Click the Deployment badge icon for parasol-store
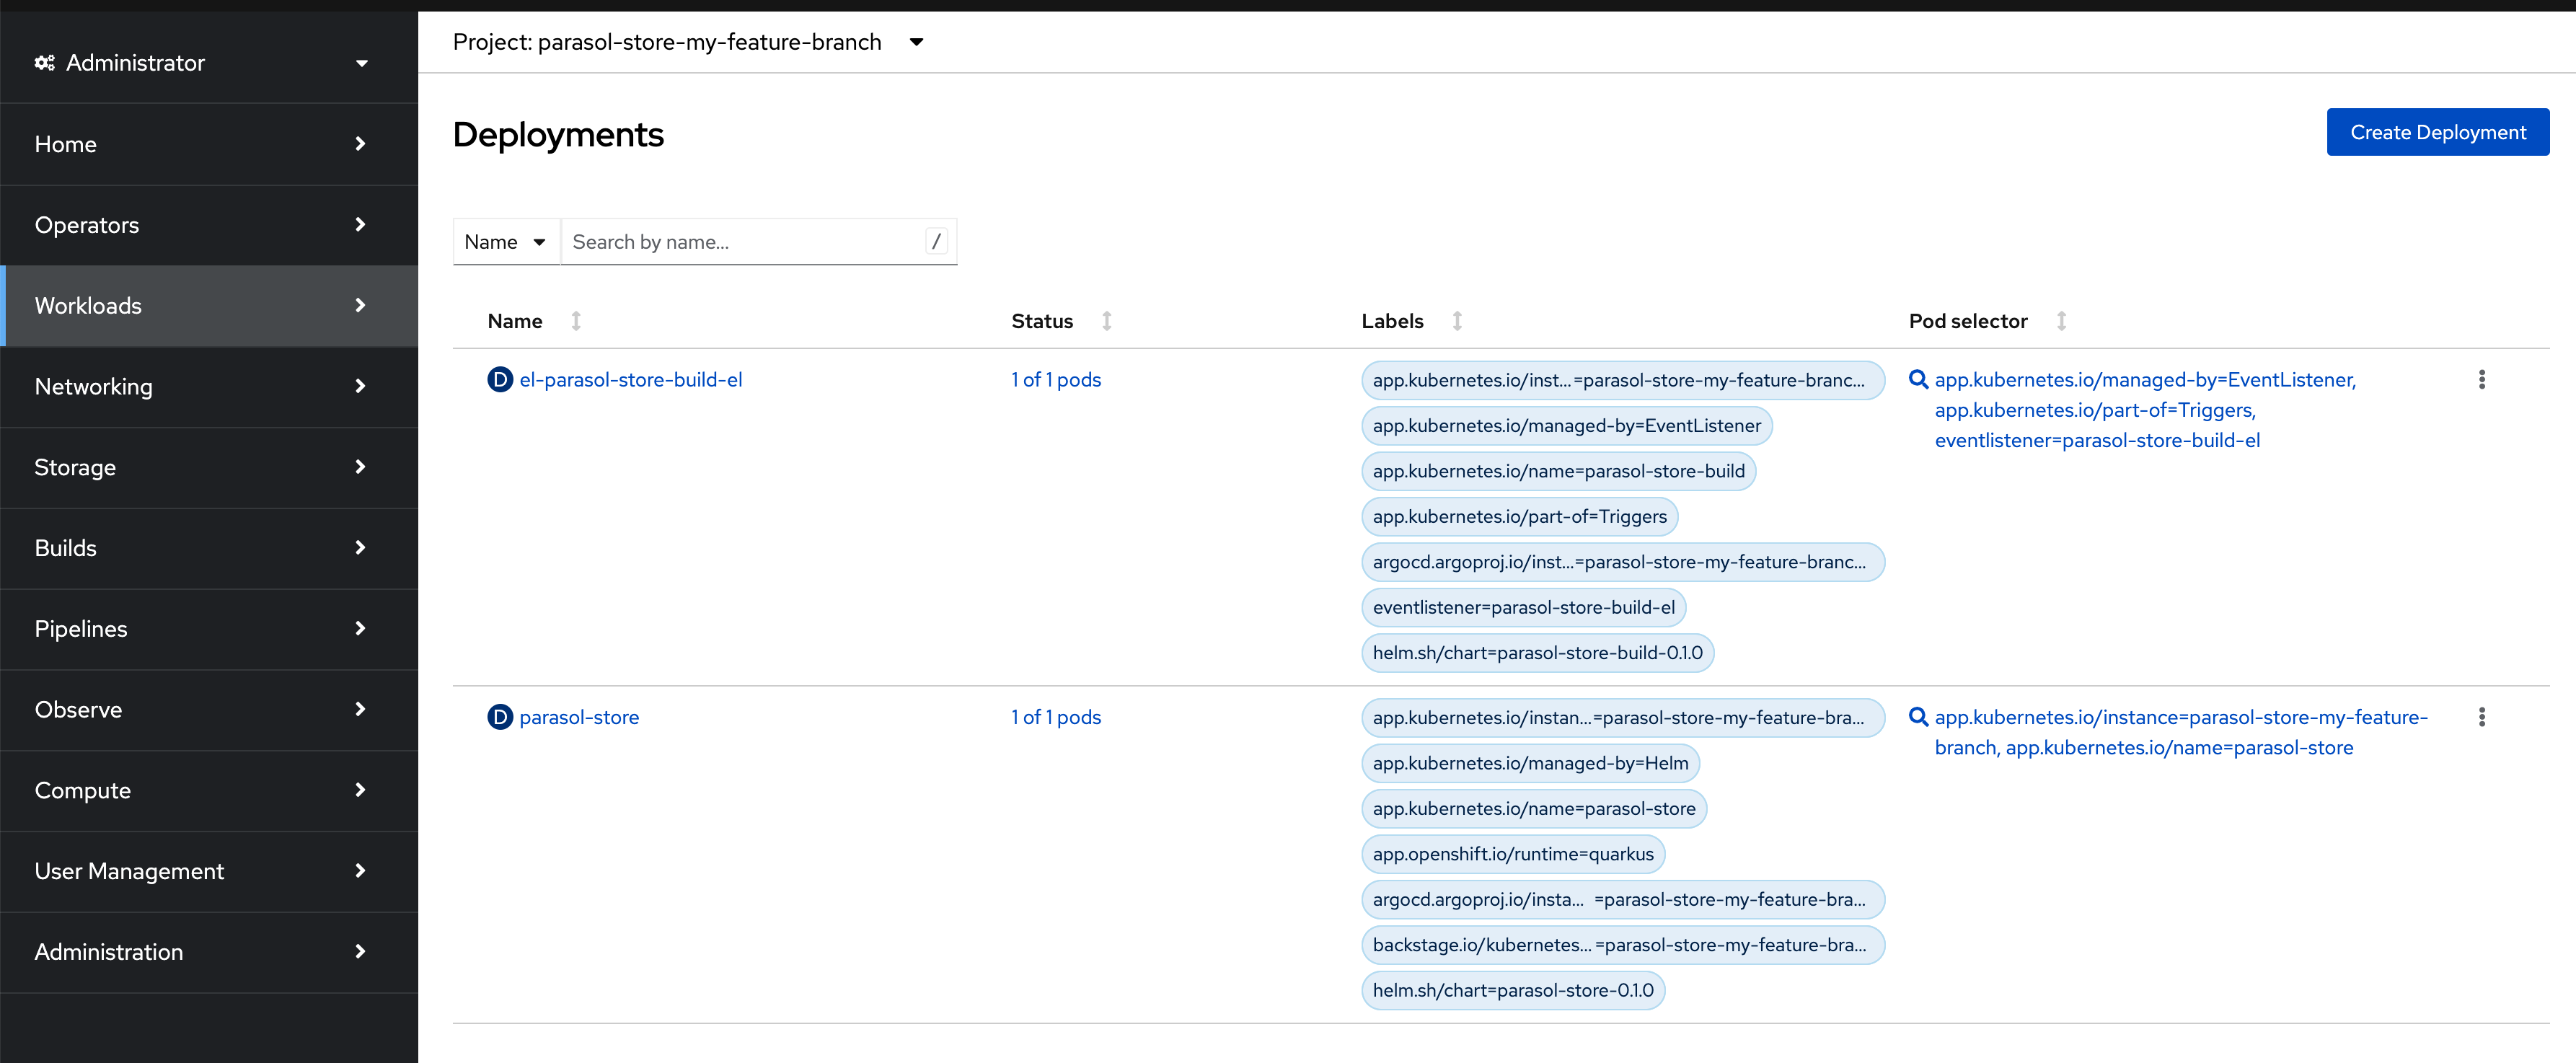The height and width of the screenshot is (1063, 2576). pyautogui.click(x=500, y=717)
